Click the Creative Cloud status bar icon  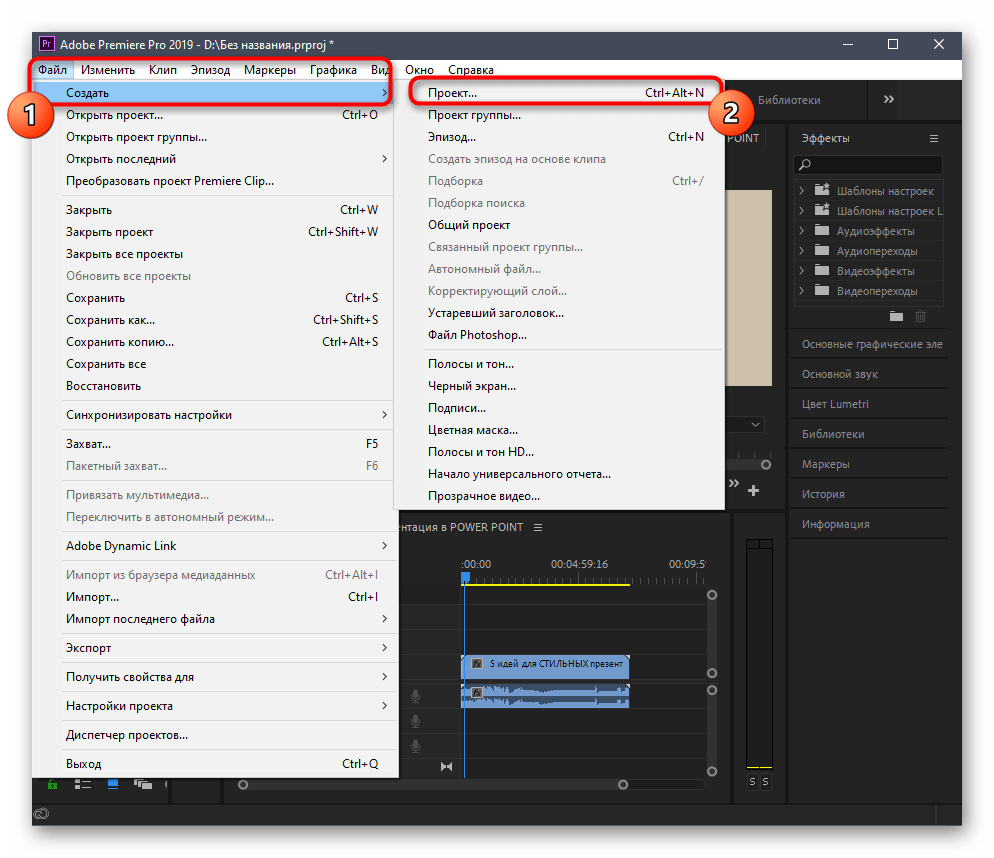pos(41,814)
